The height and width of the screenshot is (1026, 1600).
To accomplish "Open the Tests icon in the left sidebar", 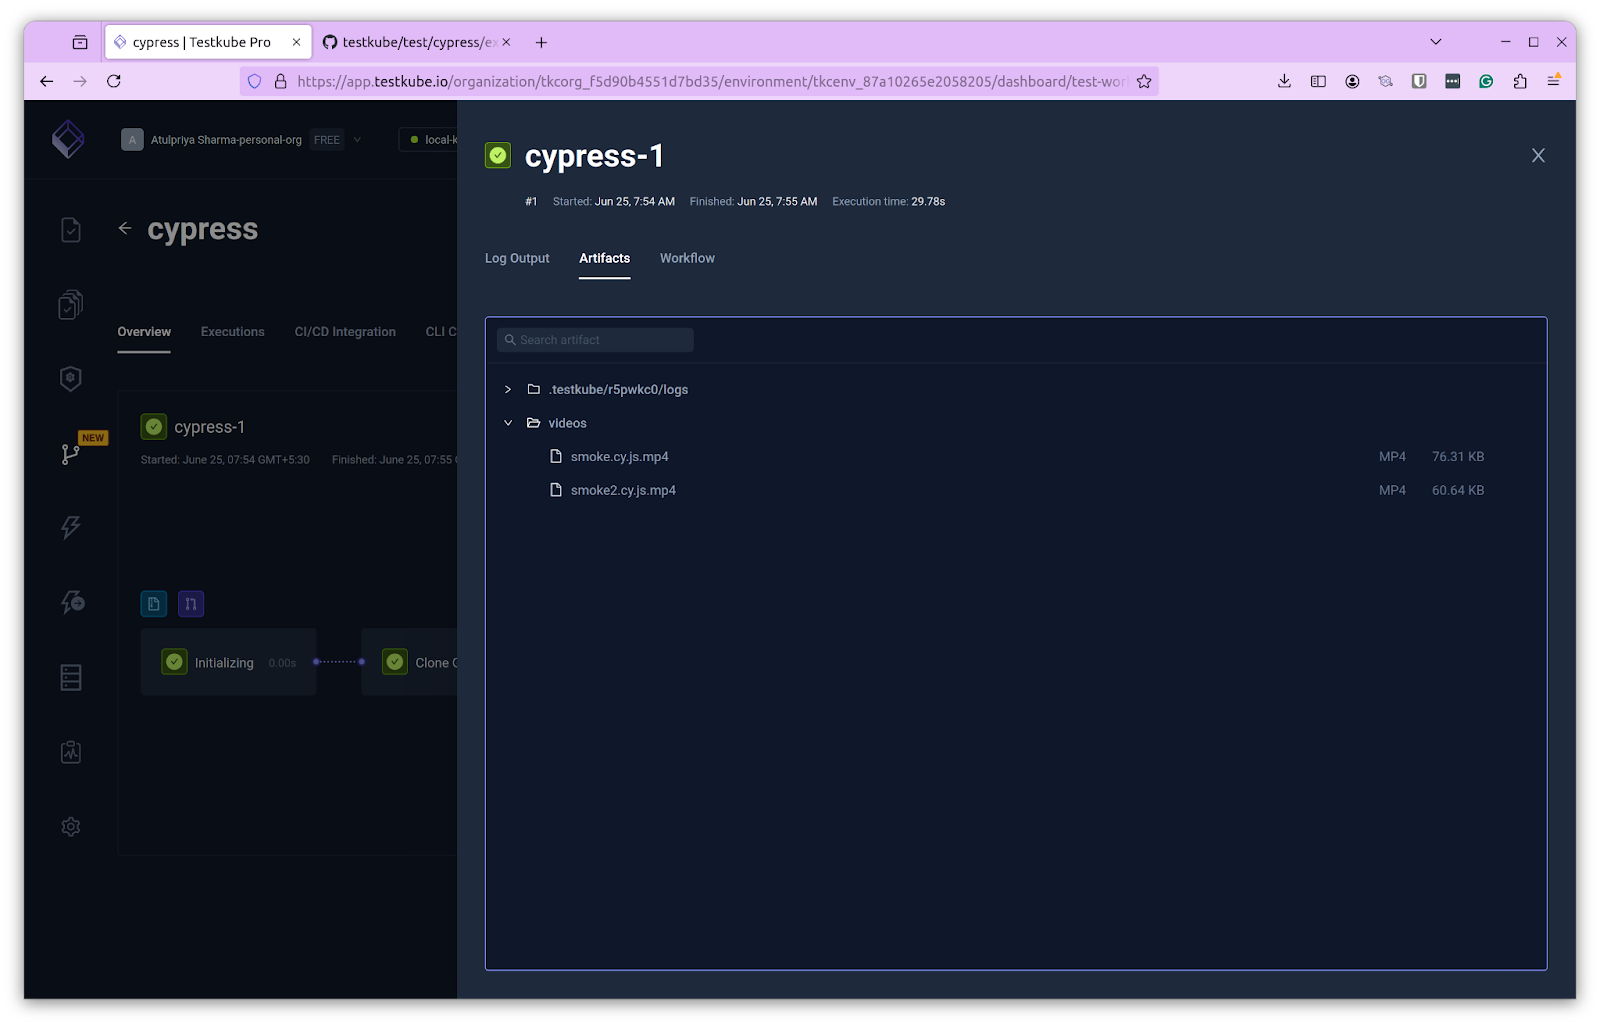I will [x=71, y=230].
